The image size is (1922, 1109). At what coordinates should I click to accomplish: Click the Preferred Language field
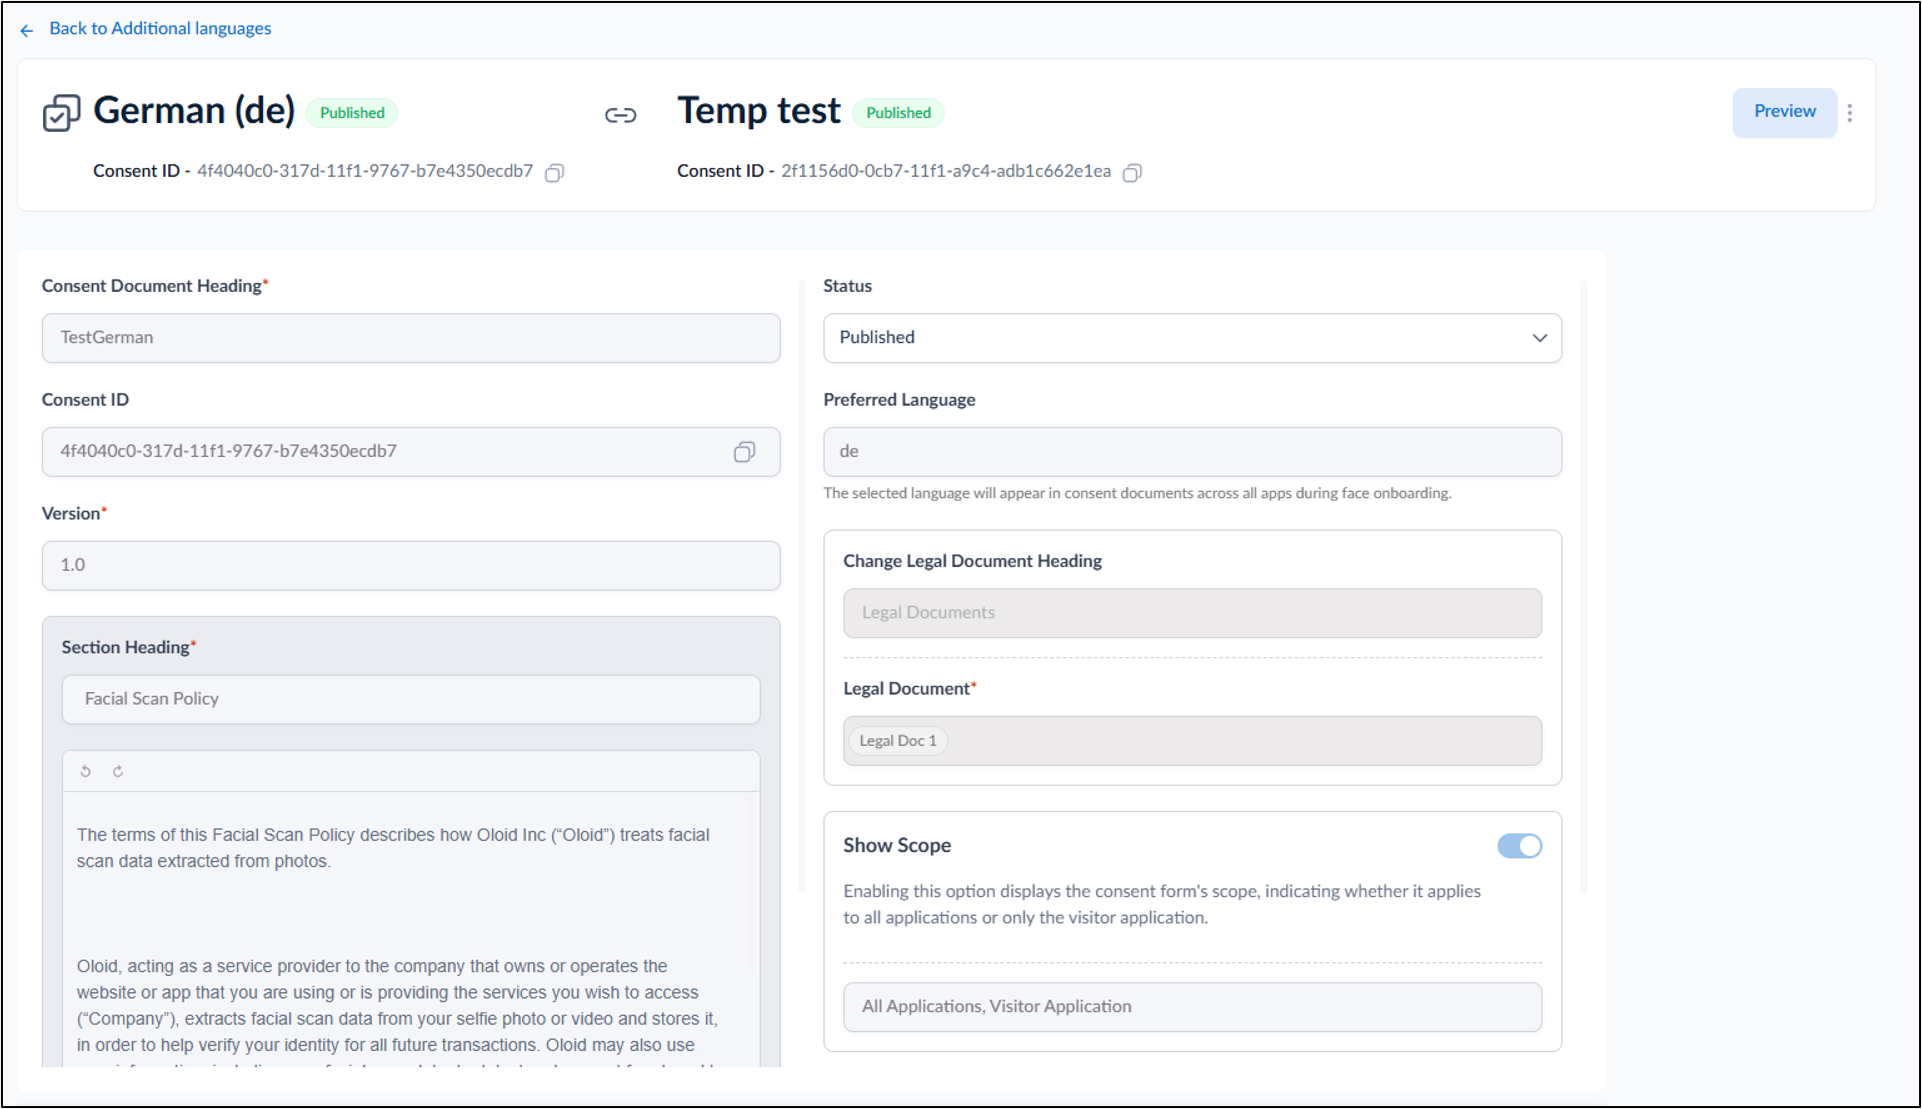[x=1192, y=452]
